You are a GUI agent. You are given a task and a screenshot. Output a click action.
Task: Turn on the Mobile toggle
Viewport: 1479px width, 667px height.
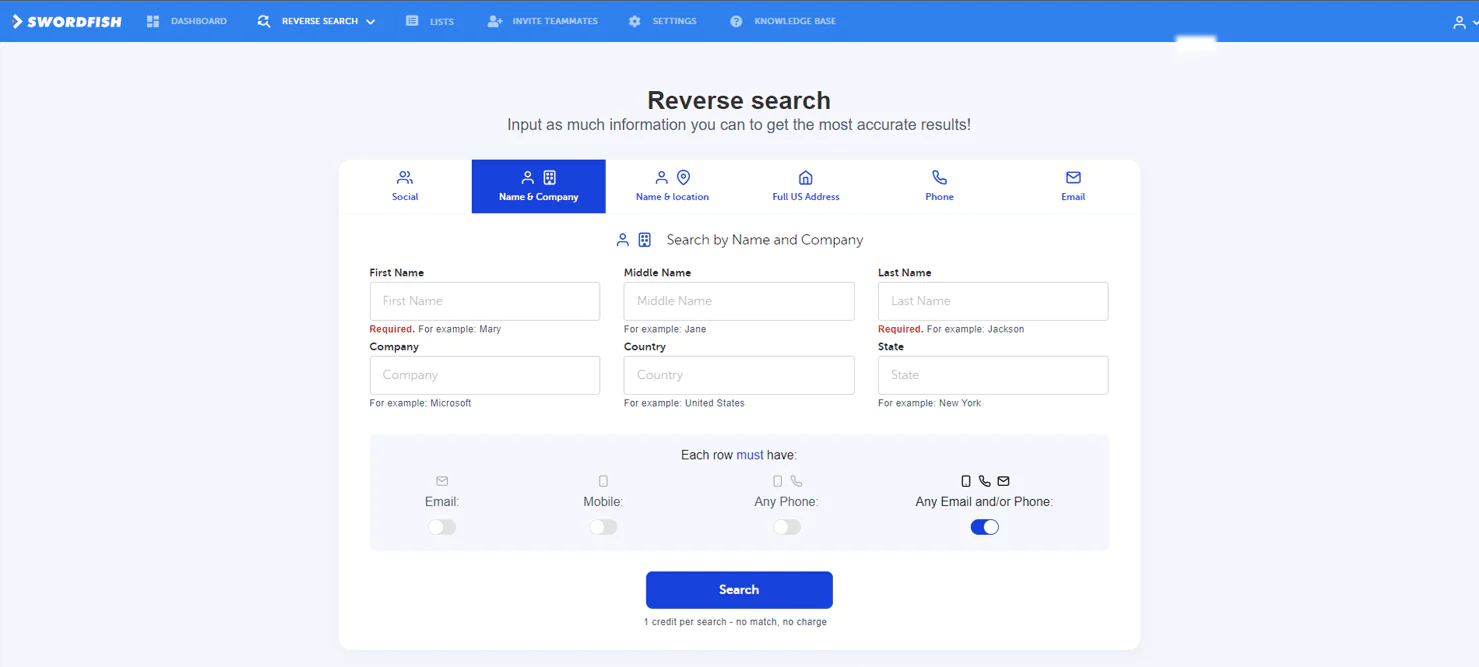(603, 527)
